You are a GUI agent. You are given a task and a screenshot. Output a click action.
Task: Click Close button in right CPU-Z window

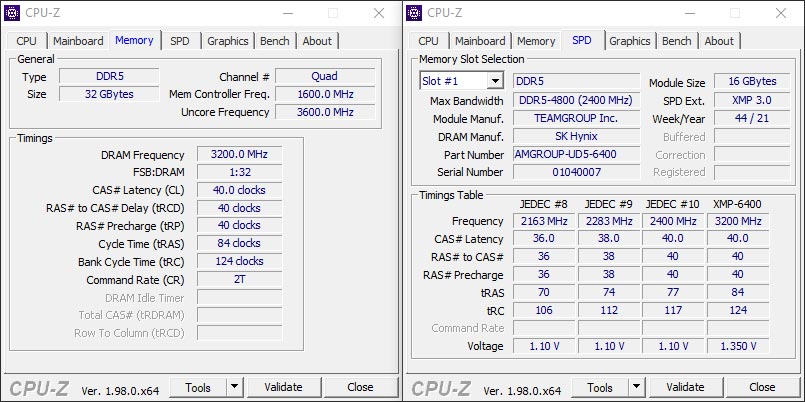click(x=762, y=387)
